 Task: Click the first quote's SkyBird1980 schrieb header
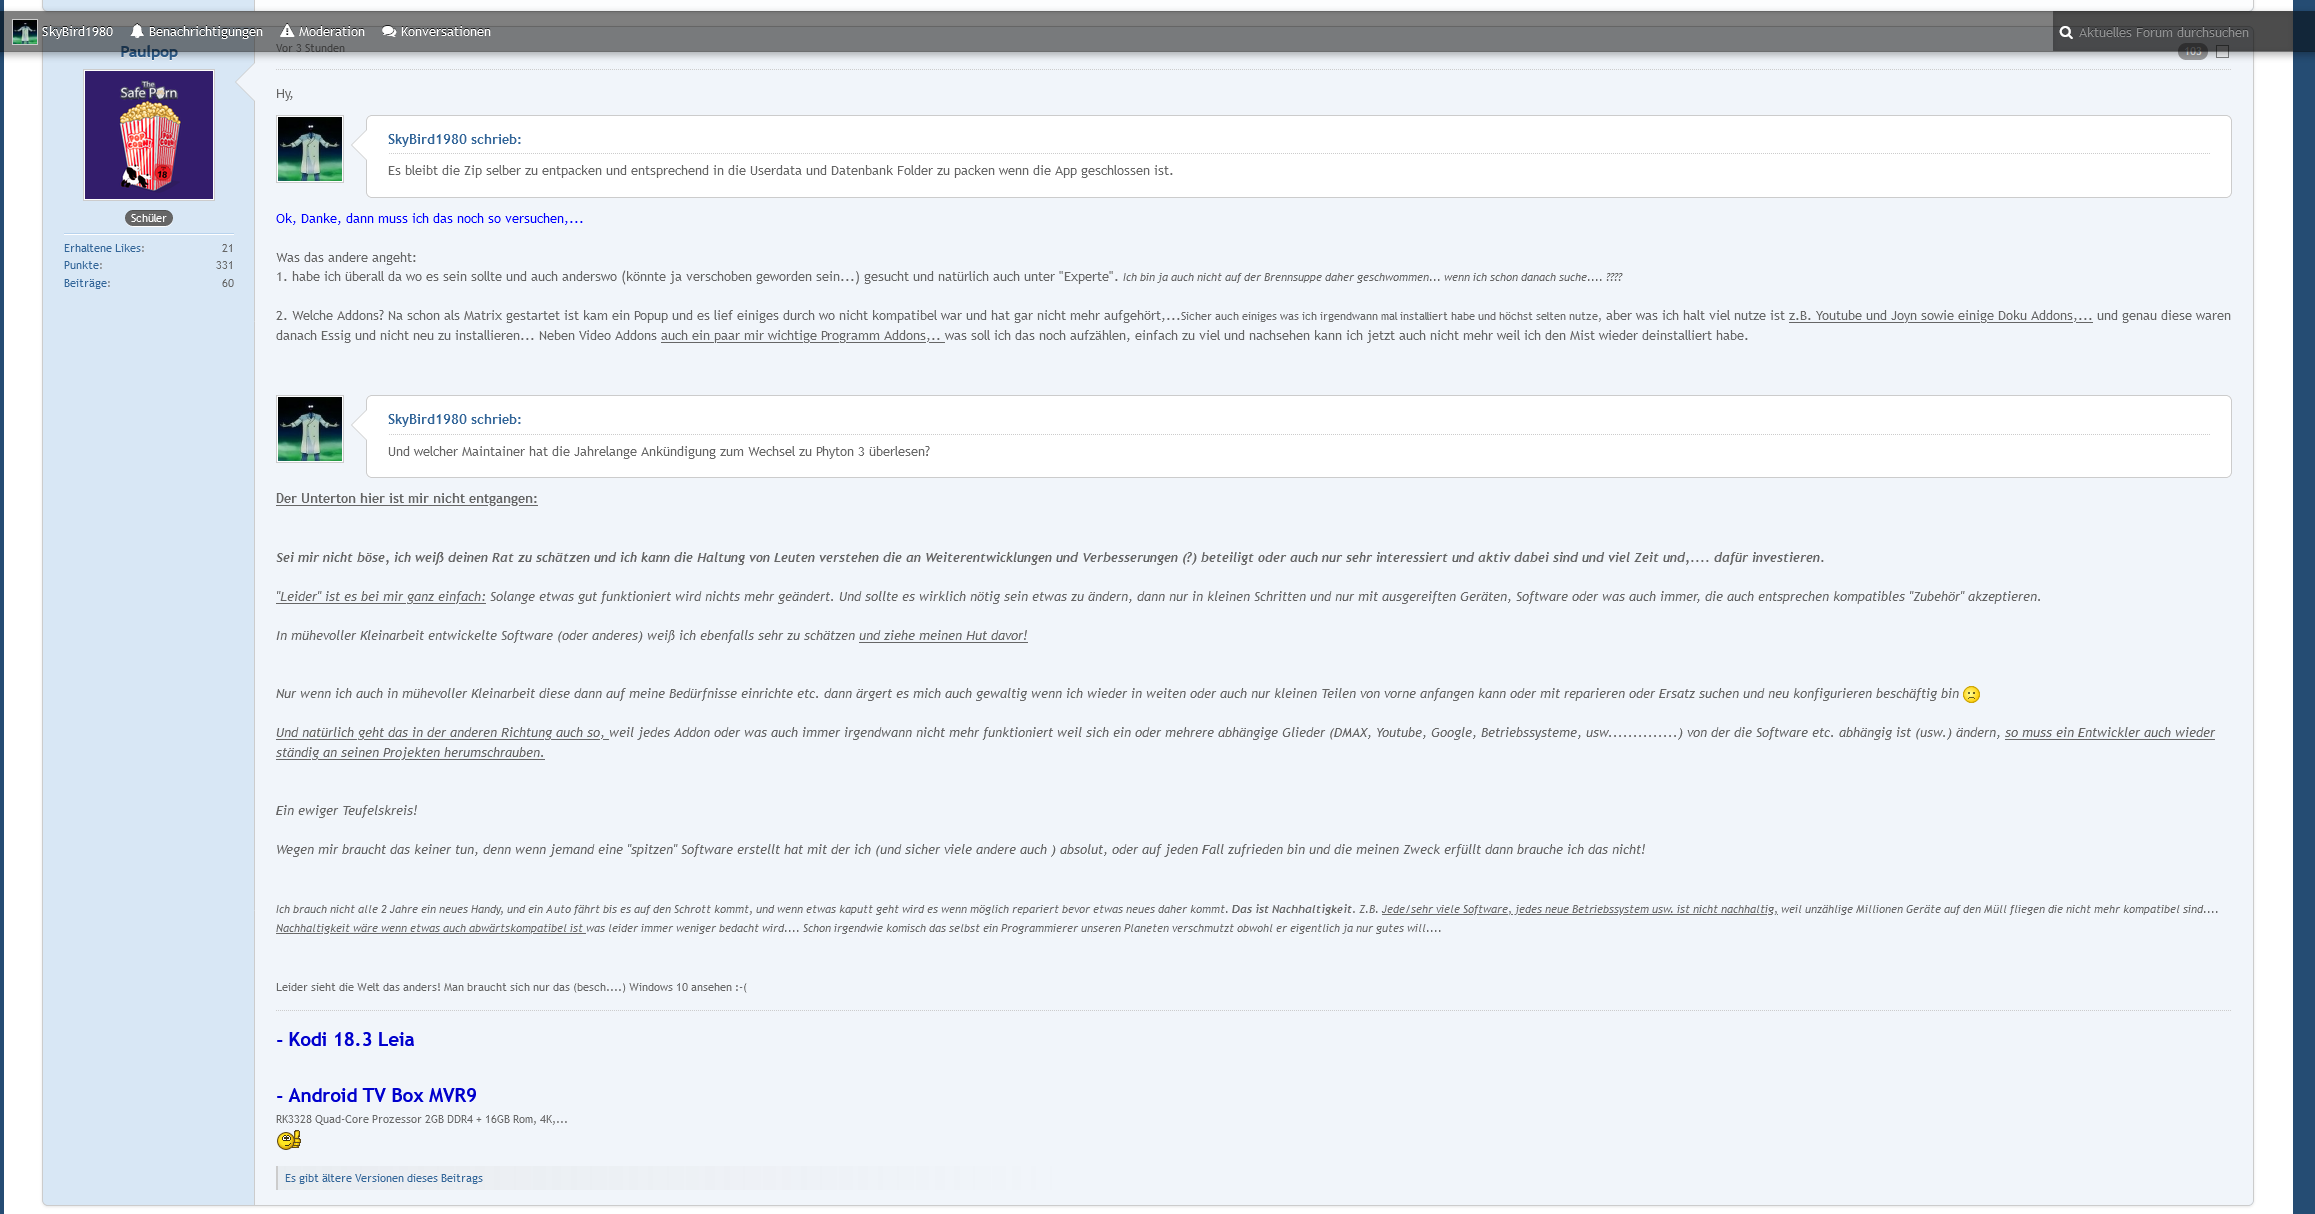454,139
